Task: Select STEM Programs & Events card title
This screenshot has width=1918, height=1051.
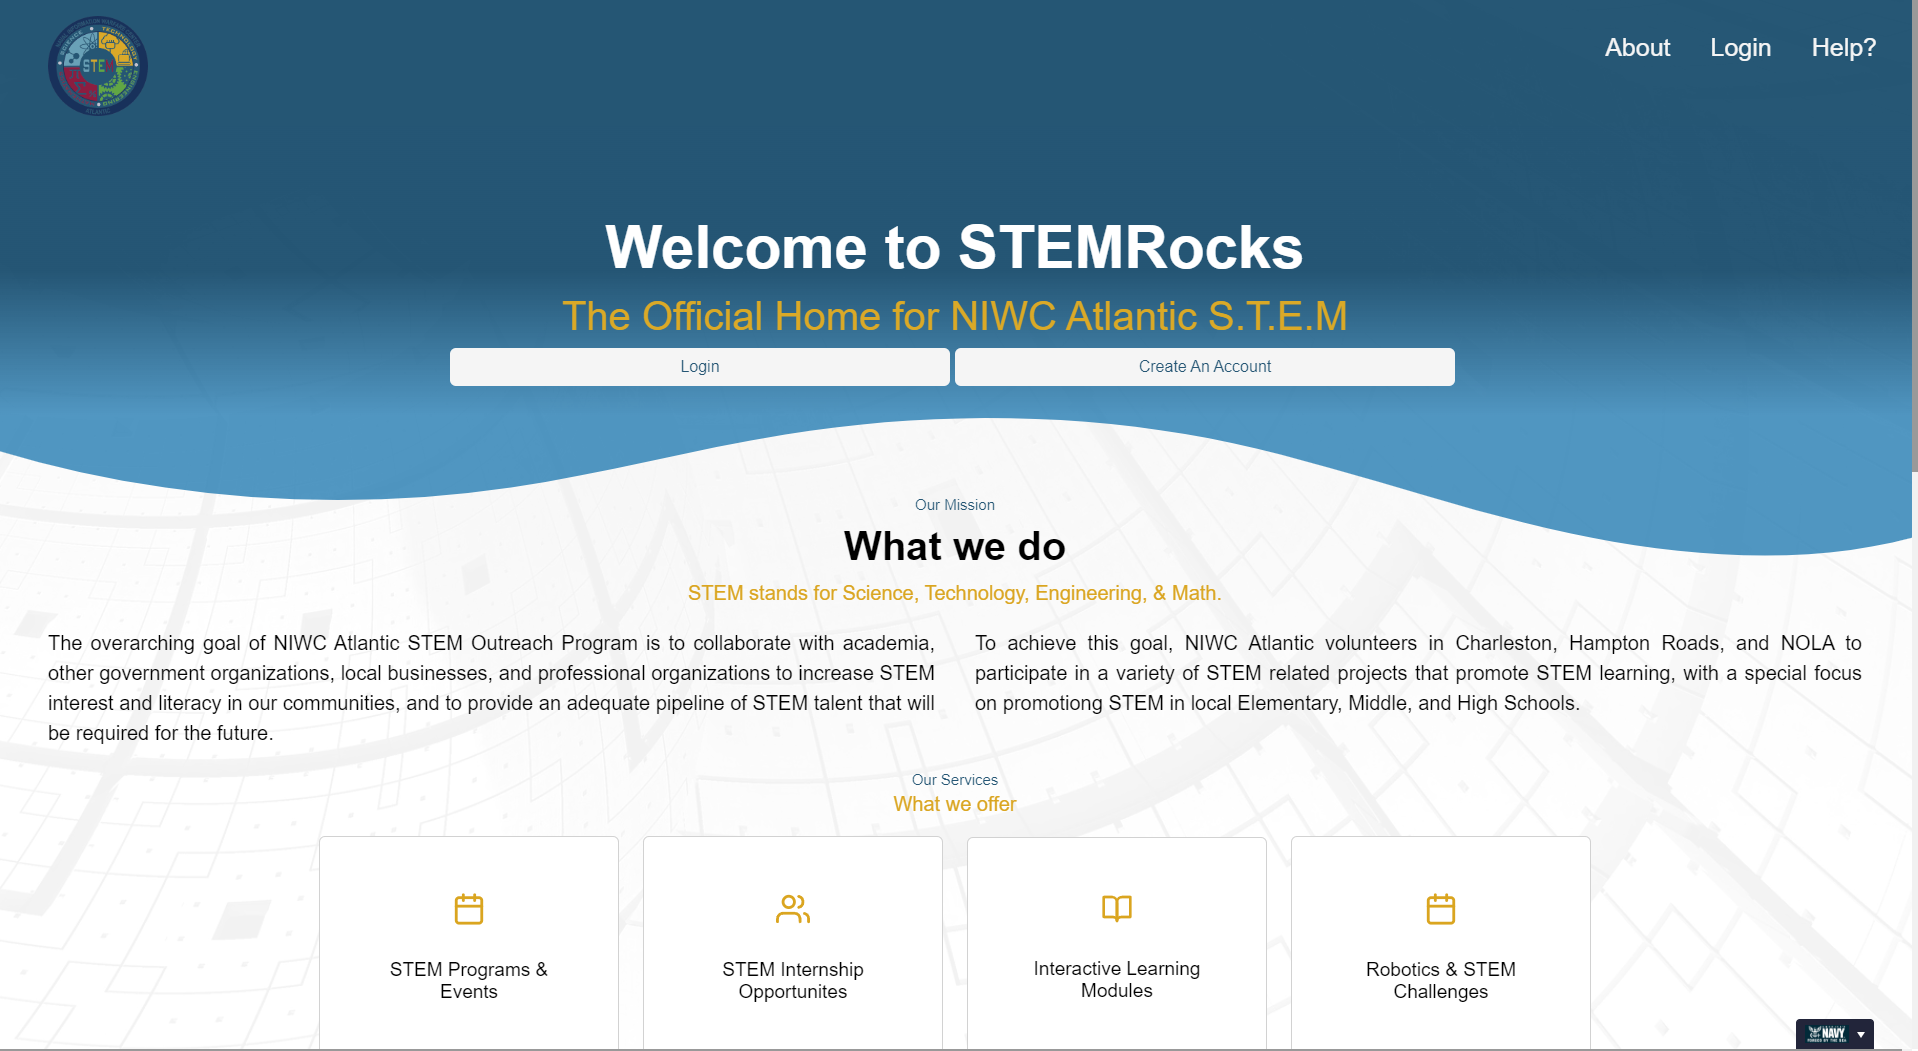Action: pos(469,980)
